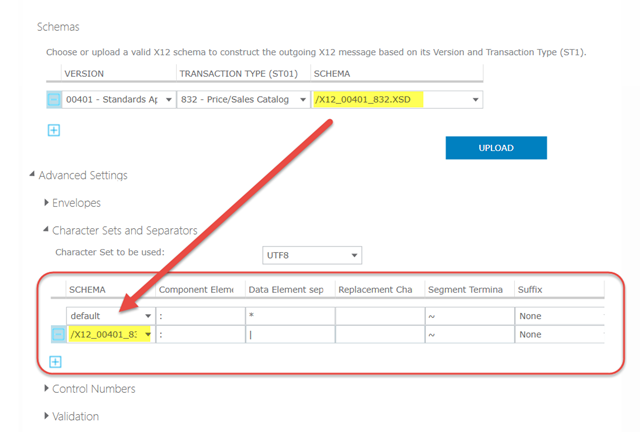Viewport: 640px width, 432px height.
Task: Collapse the Advanced Settings section
Action: [31, 176]
